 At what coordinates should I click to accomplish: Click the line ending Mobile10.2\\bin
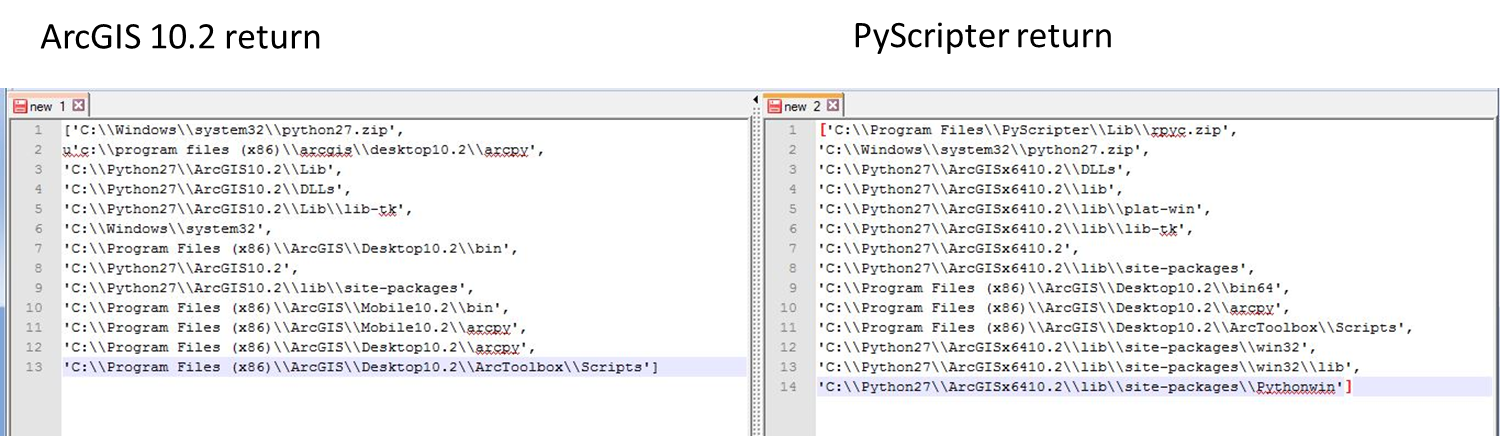coord(286,307)
